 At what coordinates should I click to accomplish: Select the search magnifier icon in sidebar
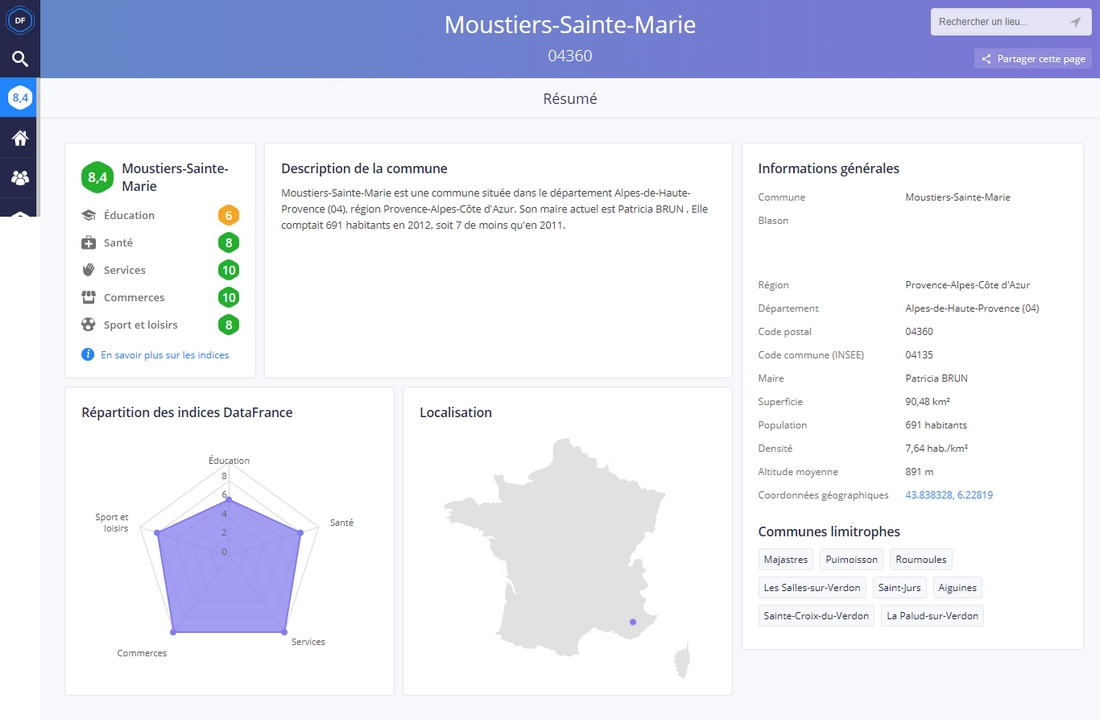[20, 58]
